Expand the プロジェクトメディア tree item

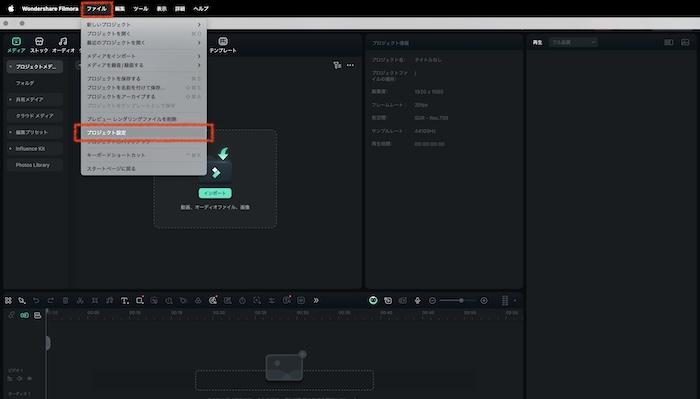tap(10, 67)
